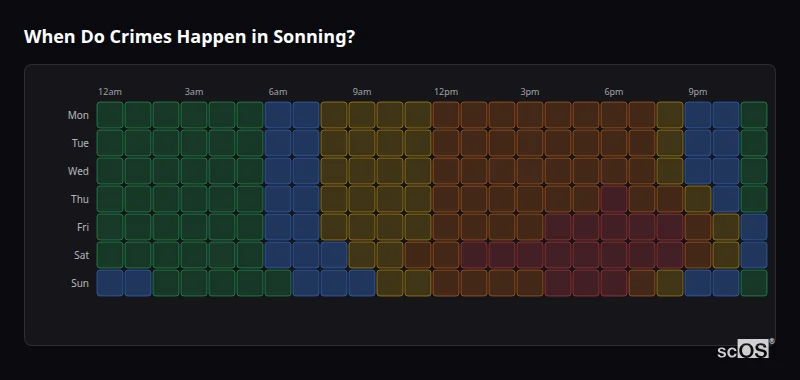Image resolution: width=800 pixels, height=380 pixels.
Task: Click the Wednesday 12am green cell
Action: (x=110, y=171)
